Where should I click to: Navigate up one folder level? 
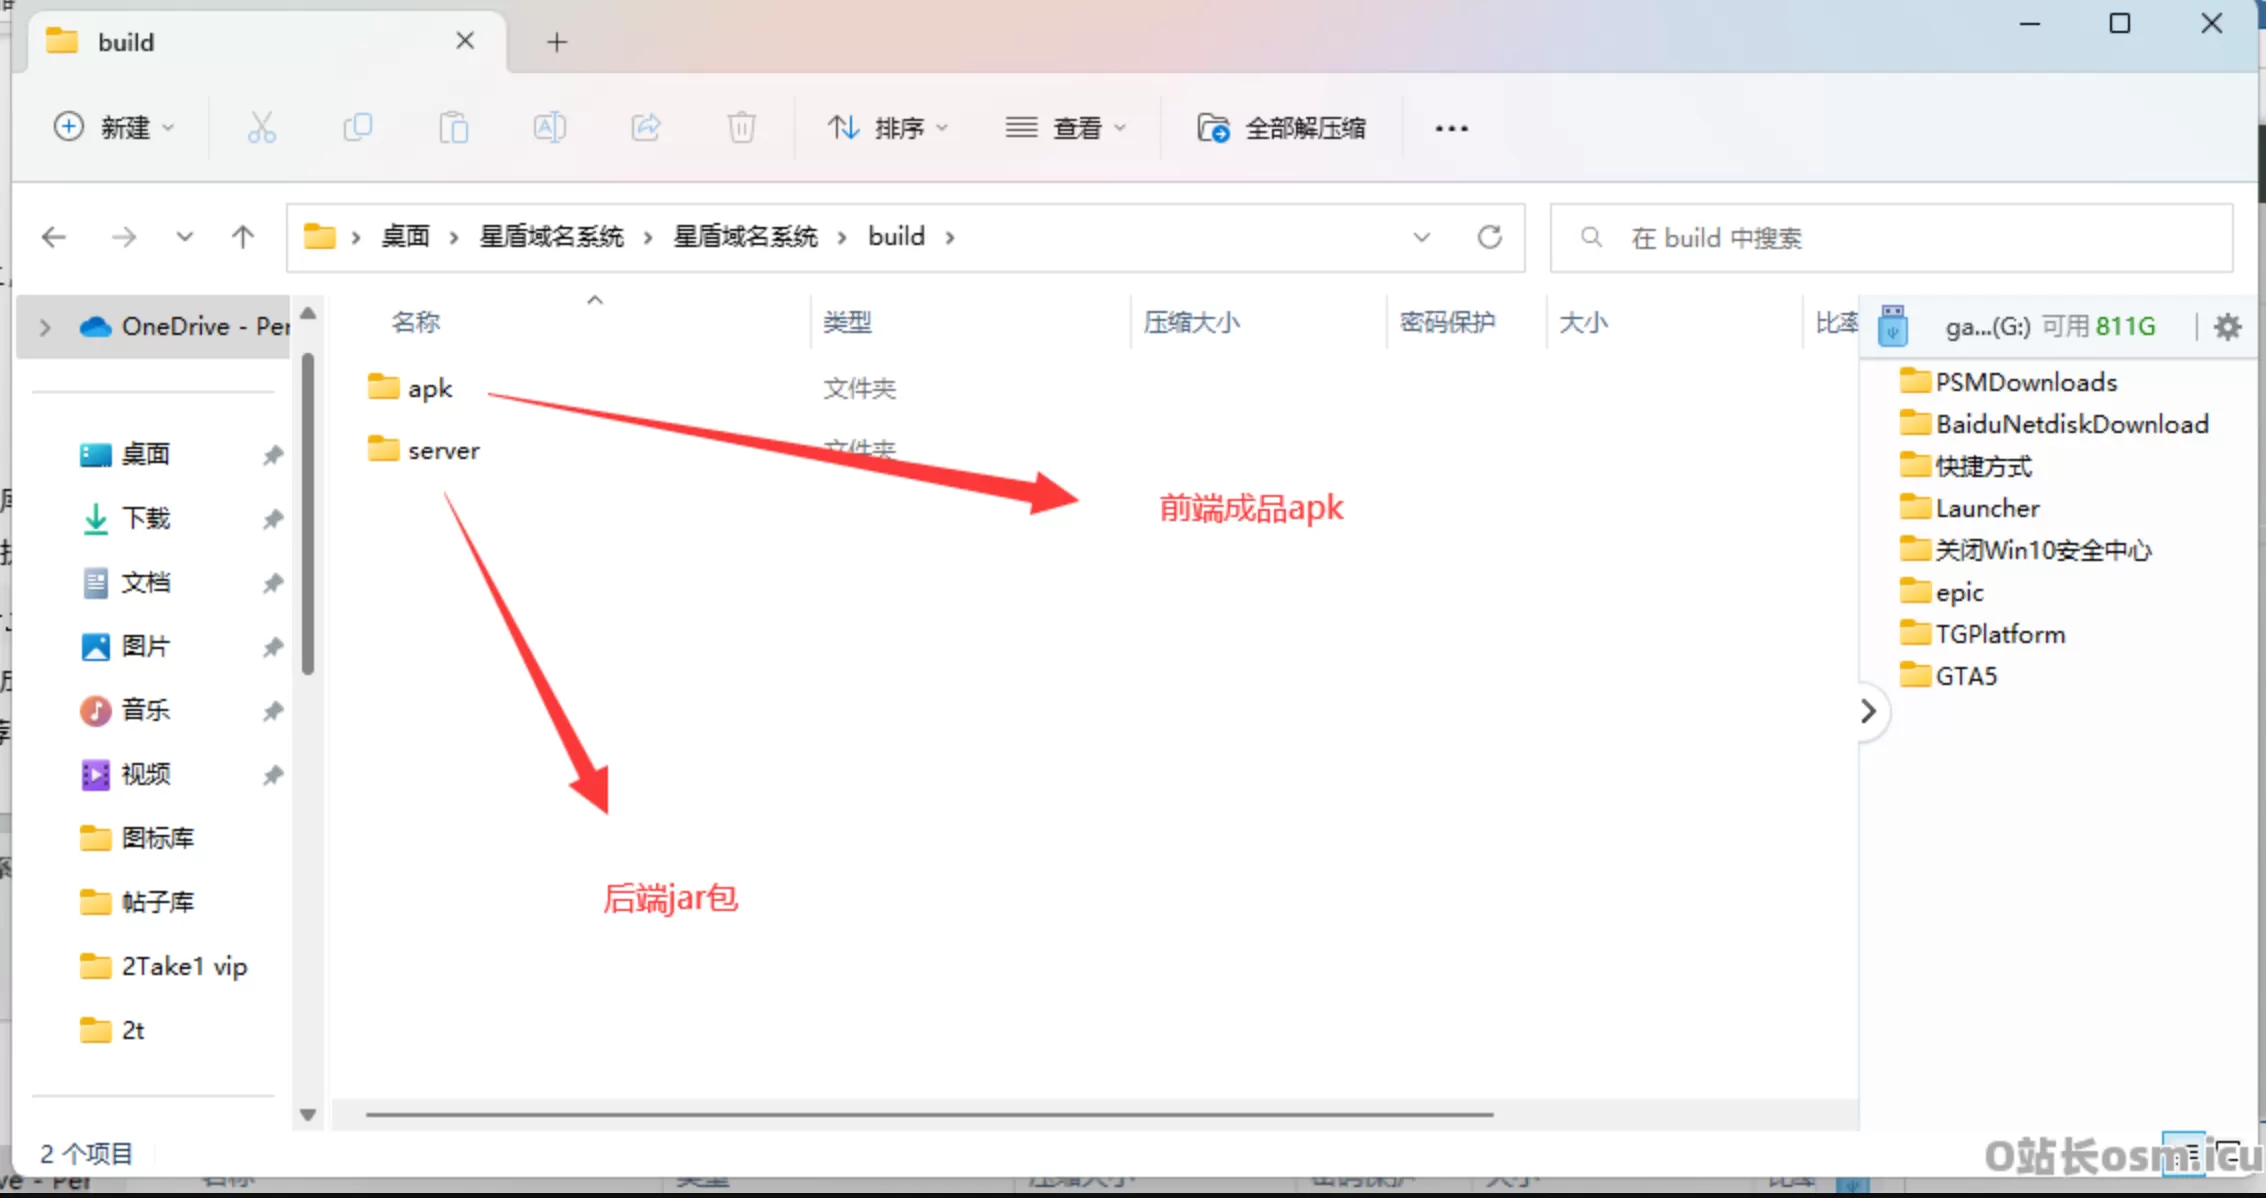pyautogui.click(x=243, y=237)
